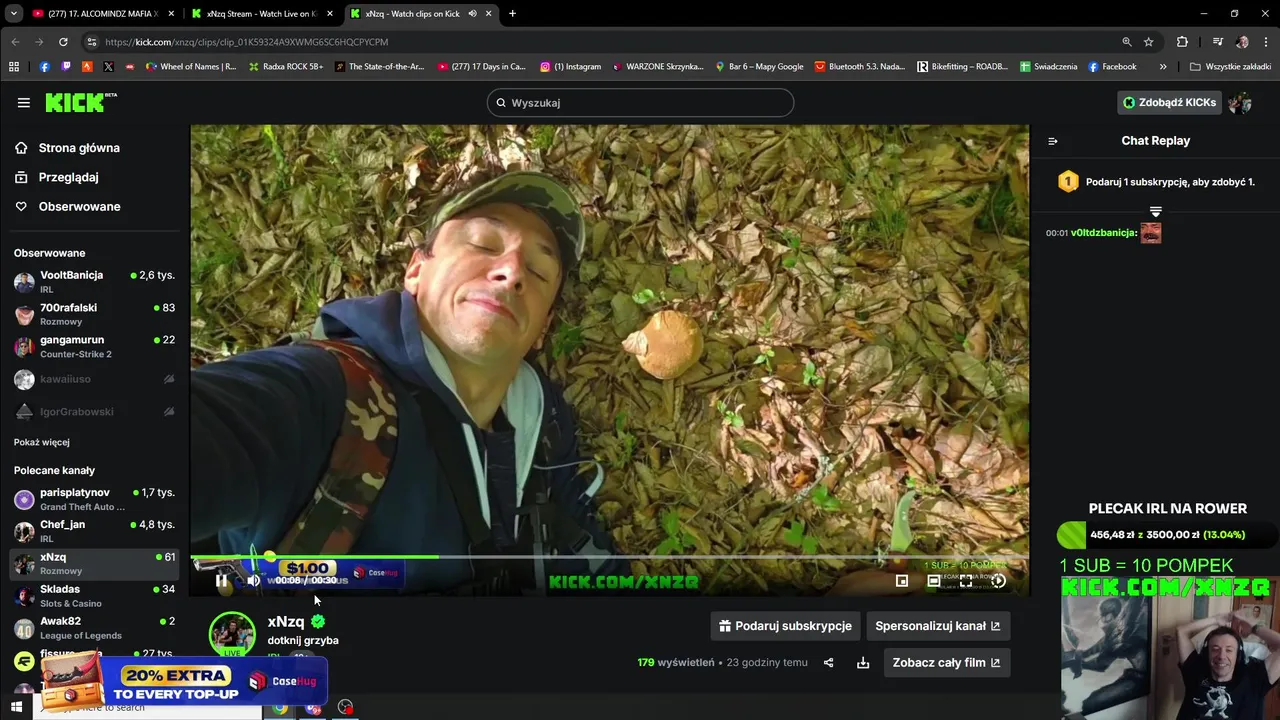Bookmark this page with star
The width and height of the screenshot is (1280, 720).
(x=1149, y=42)
